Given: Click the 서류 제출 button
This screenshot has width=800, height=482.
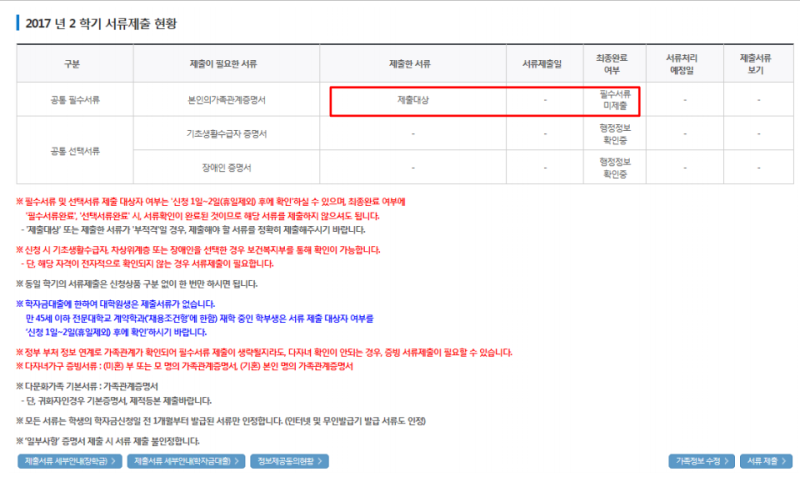Looking at the screenshot, I should 766,461.
